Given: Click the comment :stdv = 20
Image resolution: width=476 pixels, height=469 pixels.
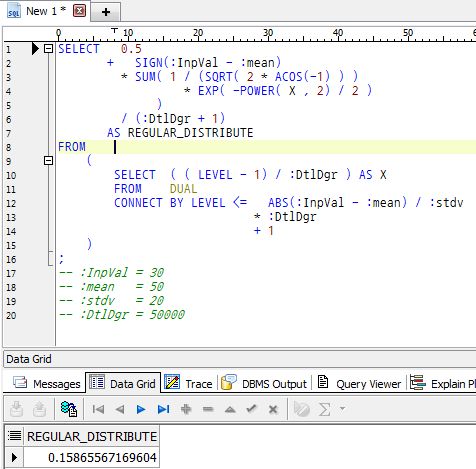Looking at the screenshot, I should 122,301.
